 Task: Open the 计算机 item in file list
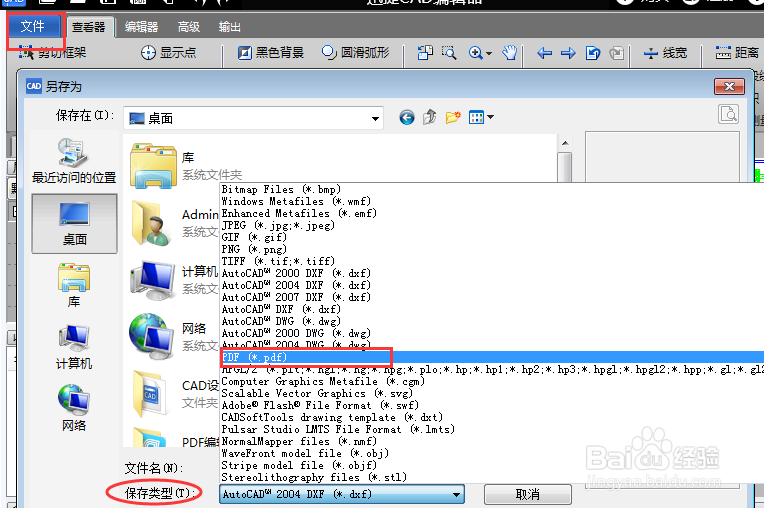point(174,280)
